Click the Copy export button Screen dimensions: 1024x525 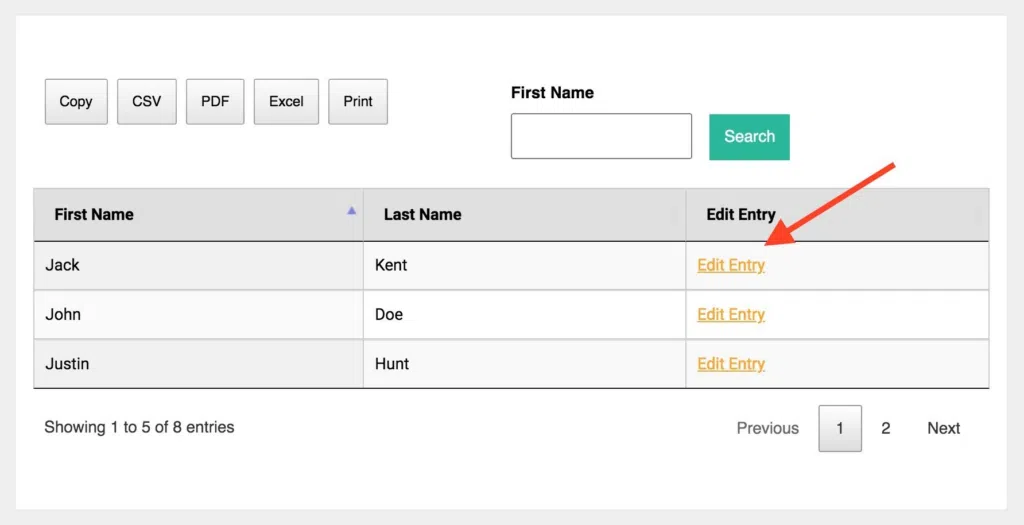pos(76,101)
